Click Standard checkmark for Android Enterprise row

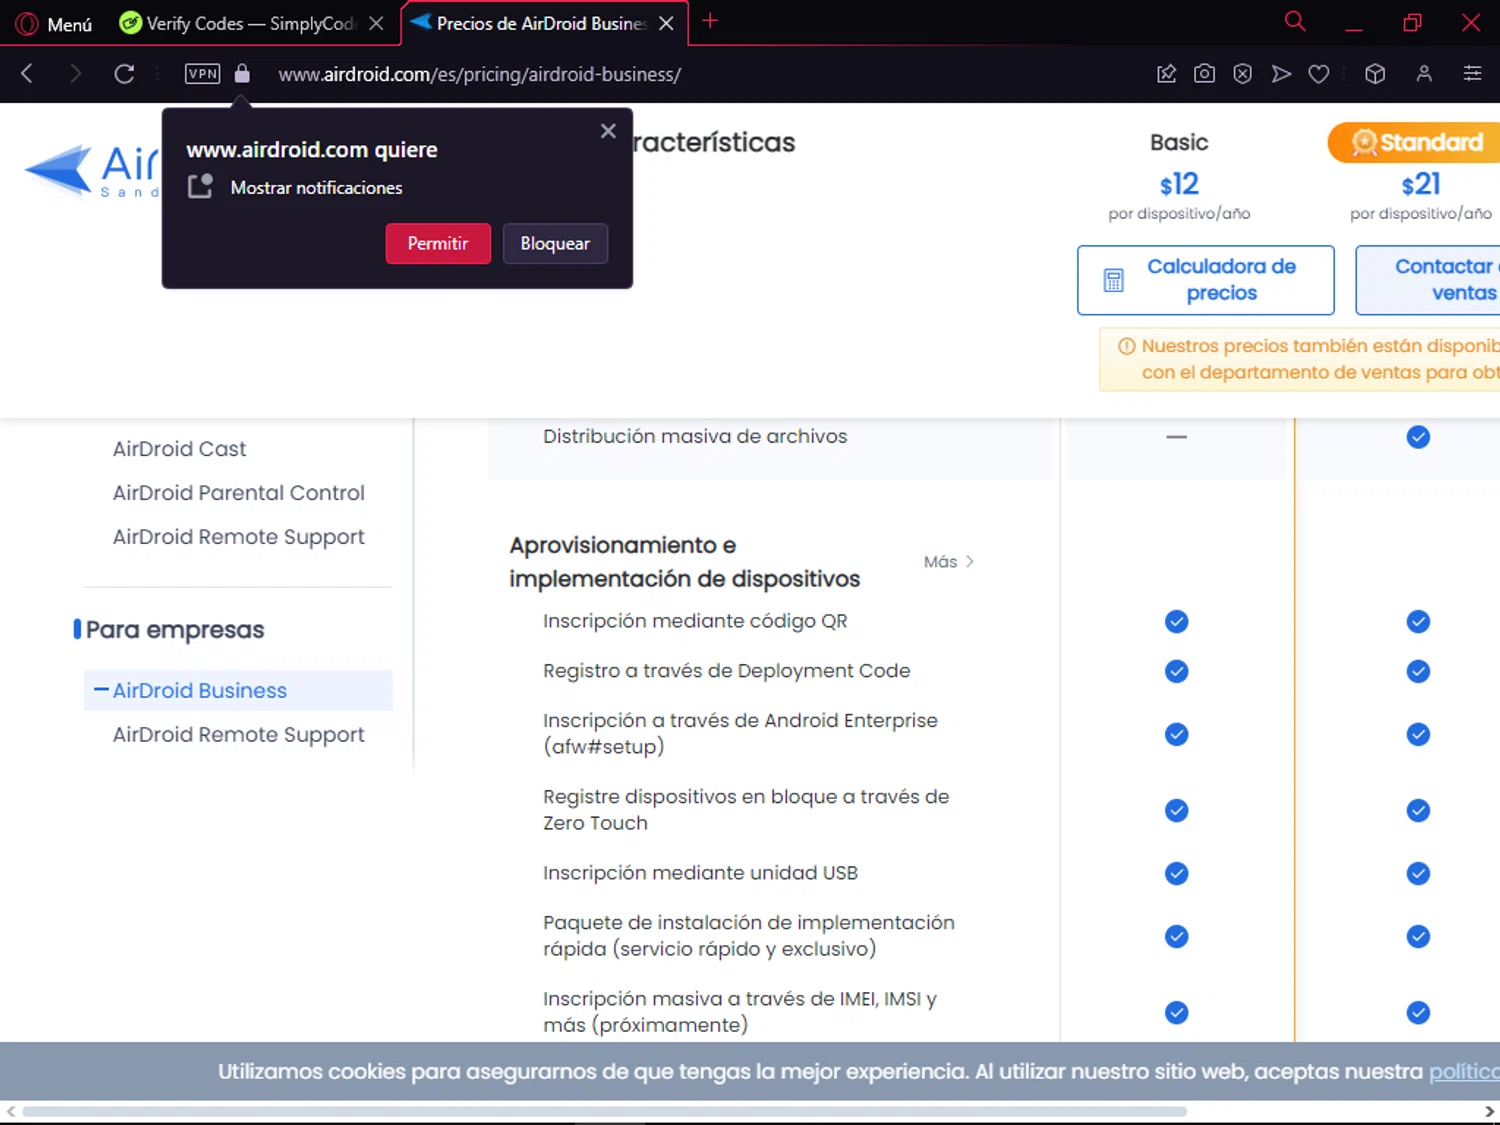(1418, 735)
